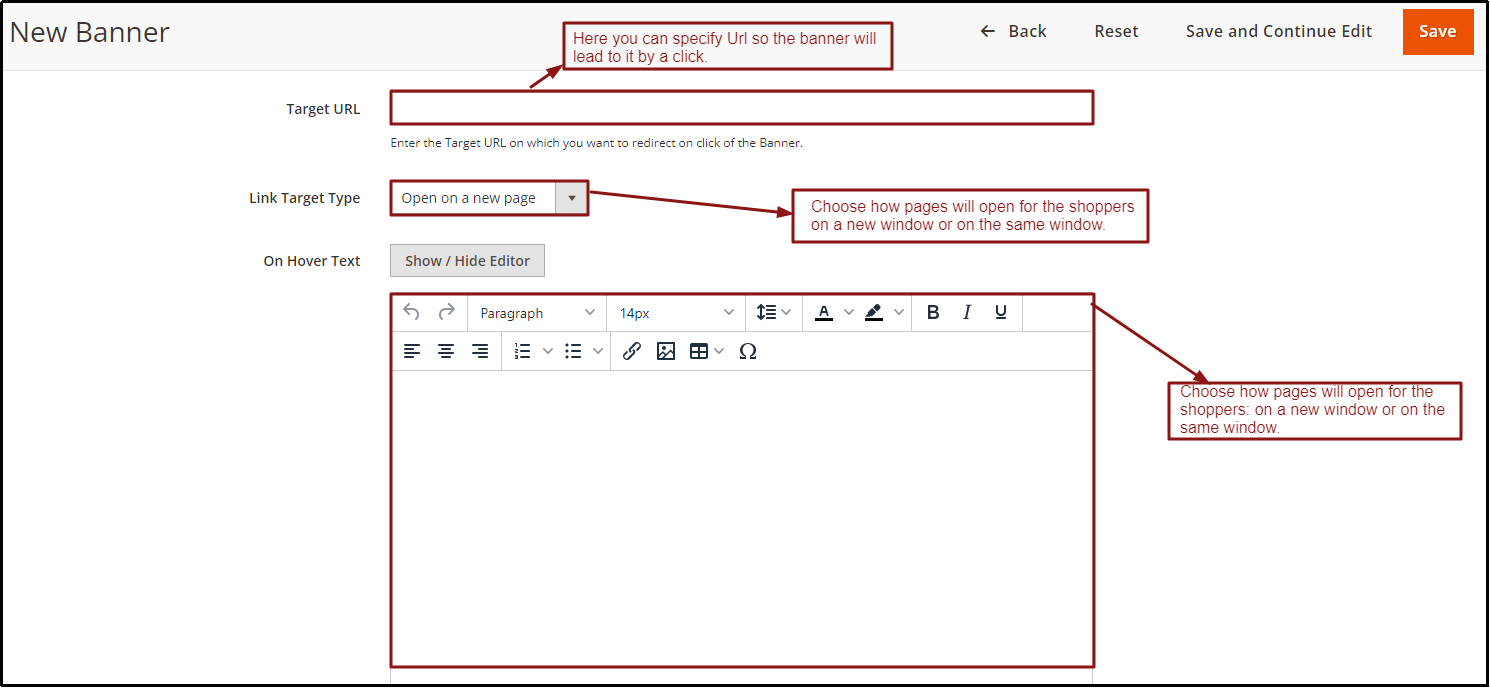The height and width of the screenshot is (688, 1490).
Task: Select Reset from the top menu
Action: pos(1116,31)
